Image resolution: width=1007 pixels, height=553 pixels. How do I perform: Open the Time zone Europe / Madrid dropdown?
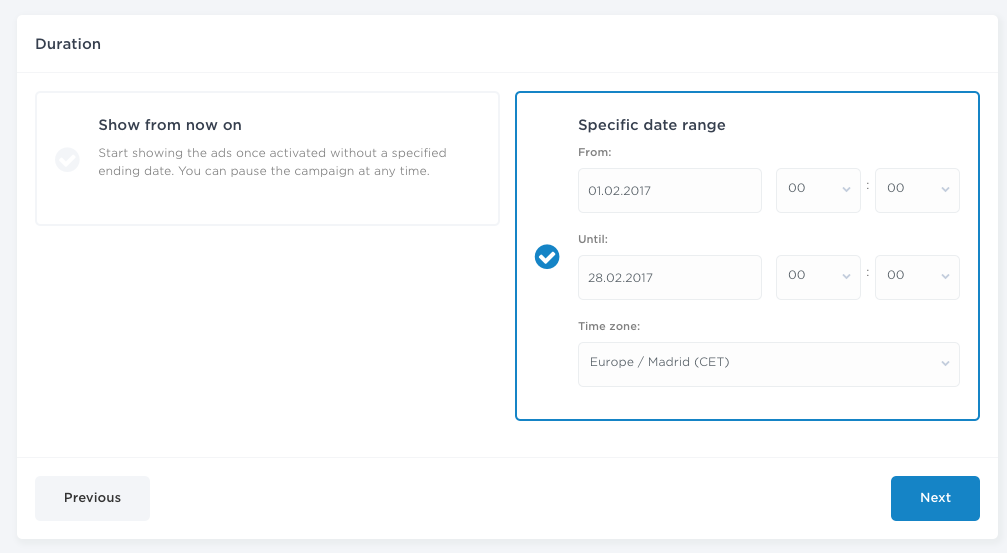click(769, 364)
